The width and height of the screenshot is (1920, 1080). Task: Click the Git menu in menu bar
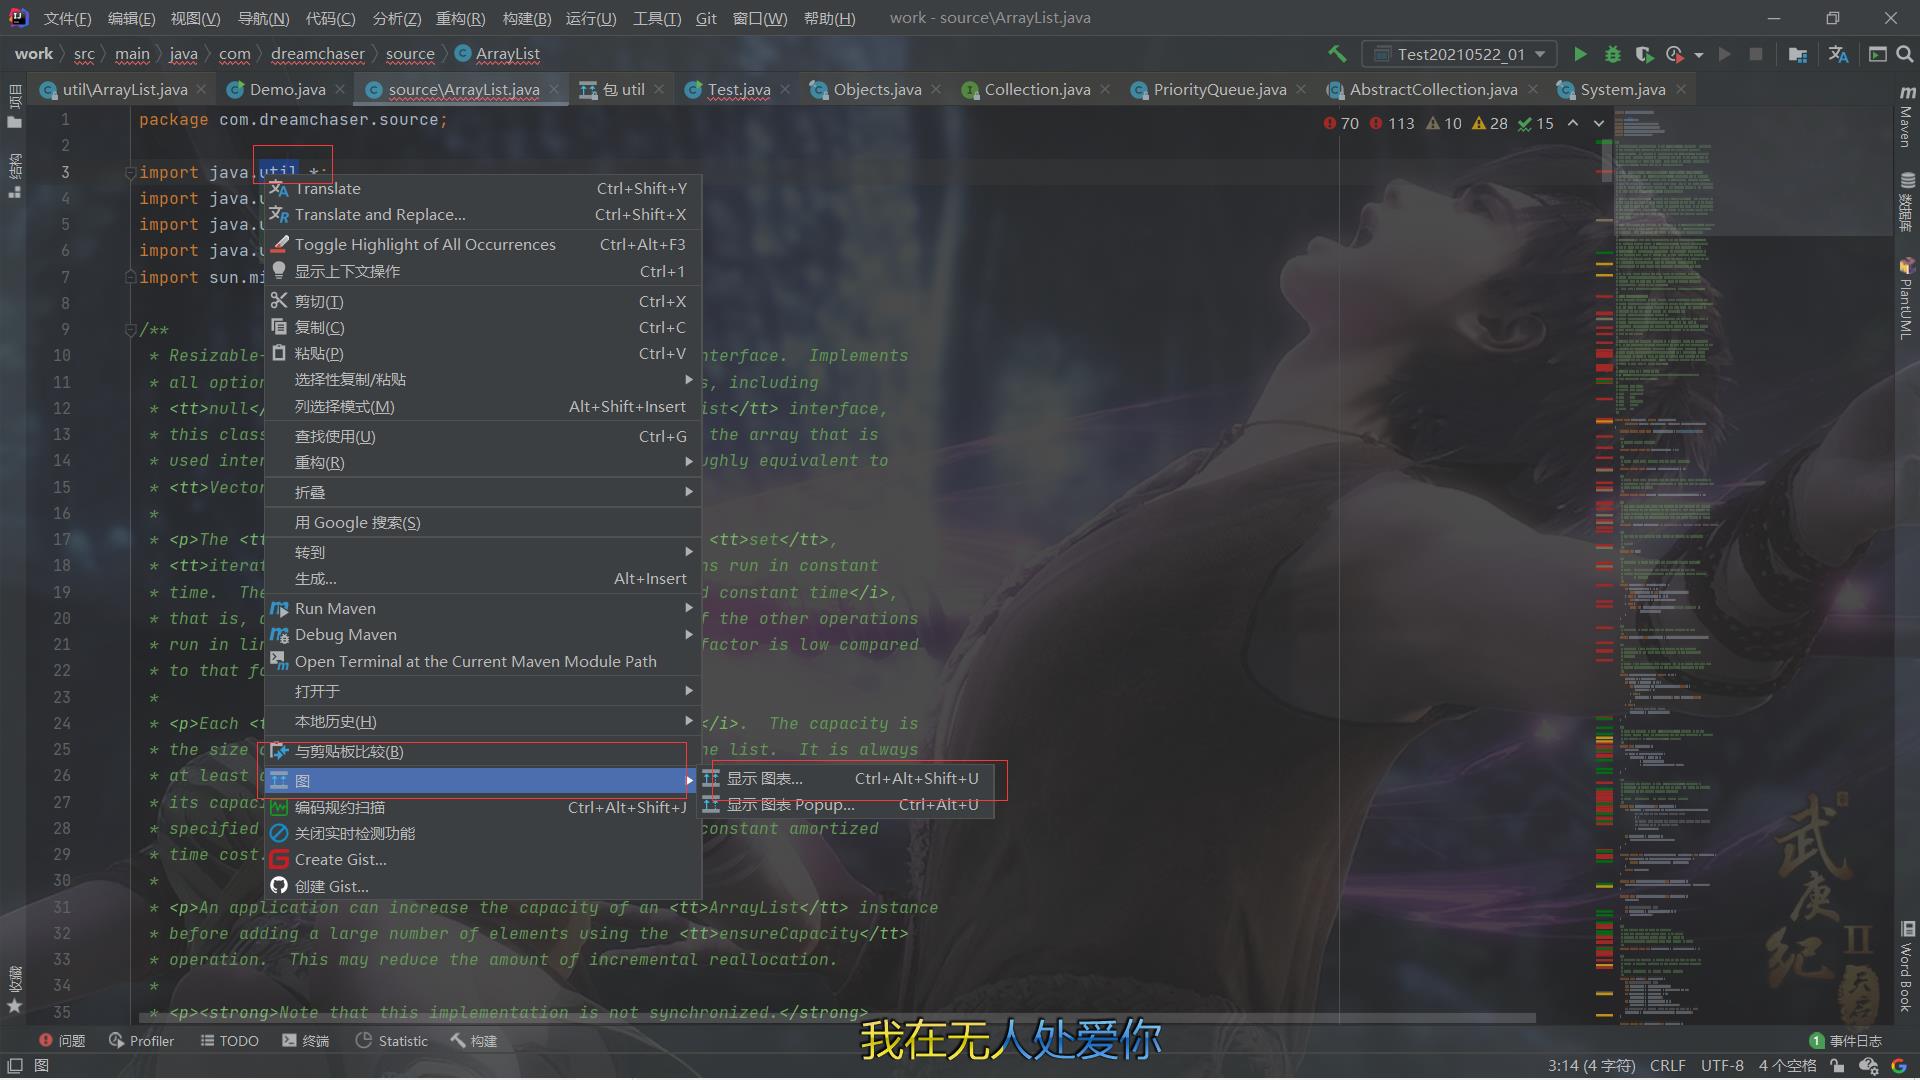(x=709, y=17)
